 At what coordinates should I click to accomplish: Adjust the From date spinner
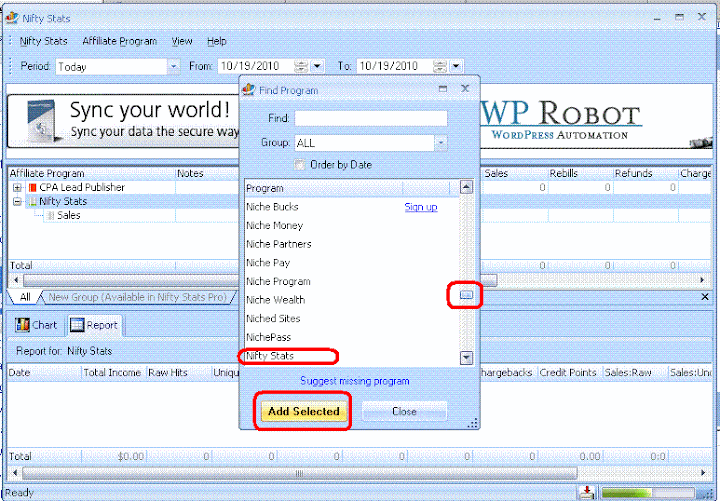[x=301, y=66]
